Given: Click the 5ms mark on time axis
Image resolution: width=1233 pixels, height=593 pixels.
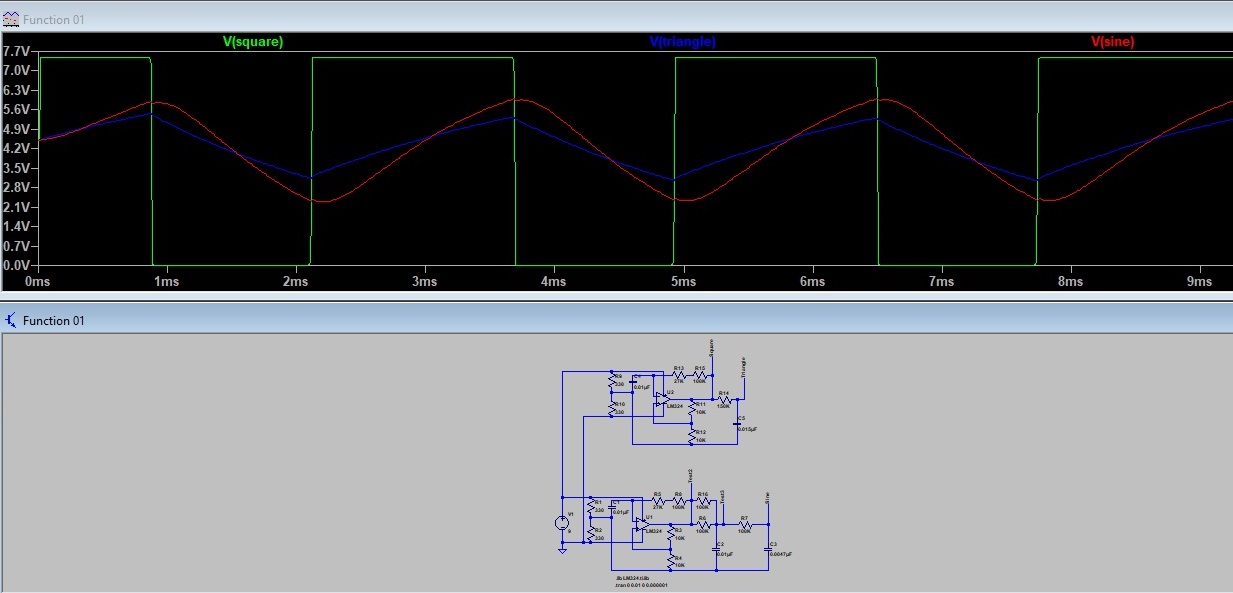Looking at the screenshot, I should 683,282.
